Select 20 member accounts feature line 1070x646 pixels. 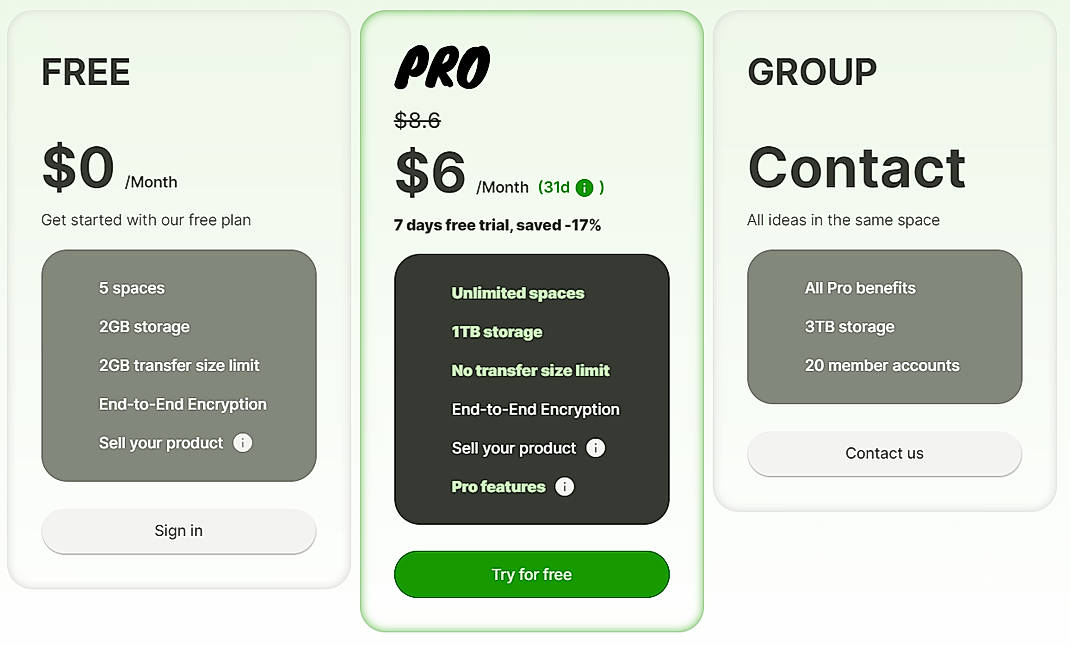pyautogui.click(x=883, y=366)
